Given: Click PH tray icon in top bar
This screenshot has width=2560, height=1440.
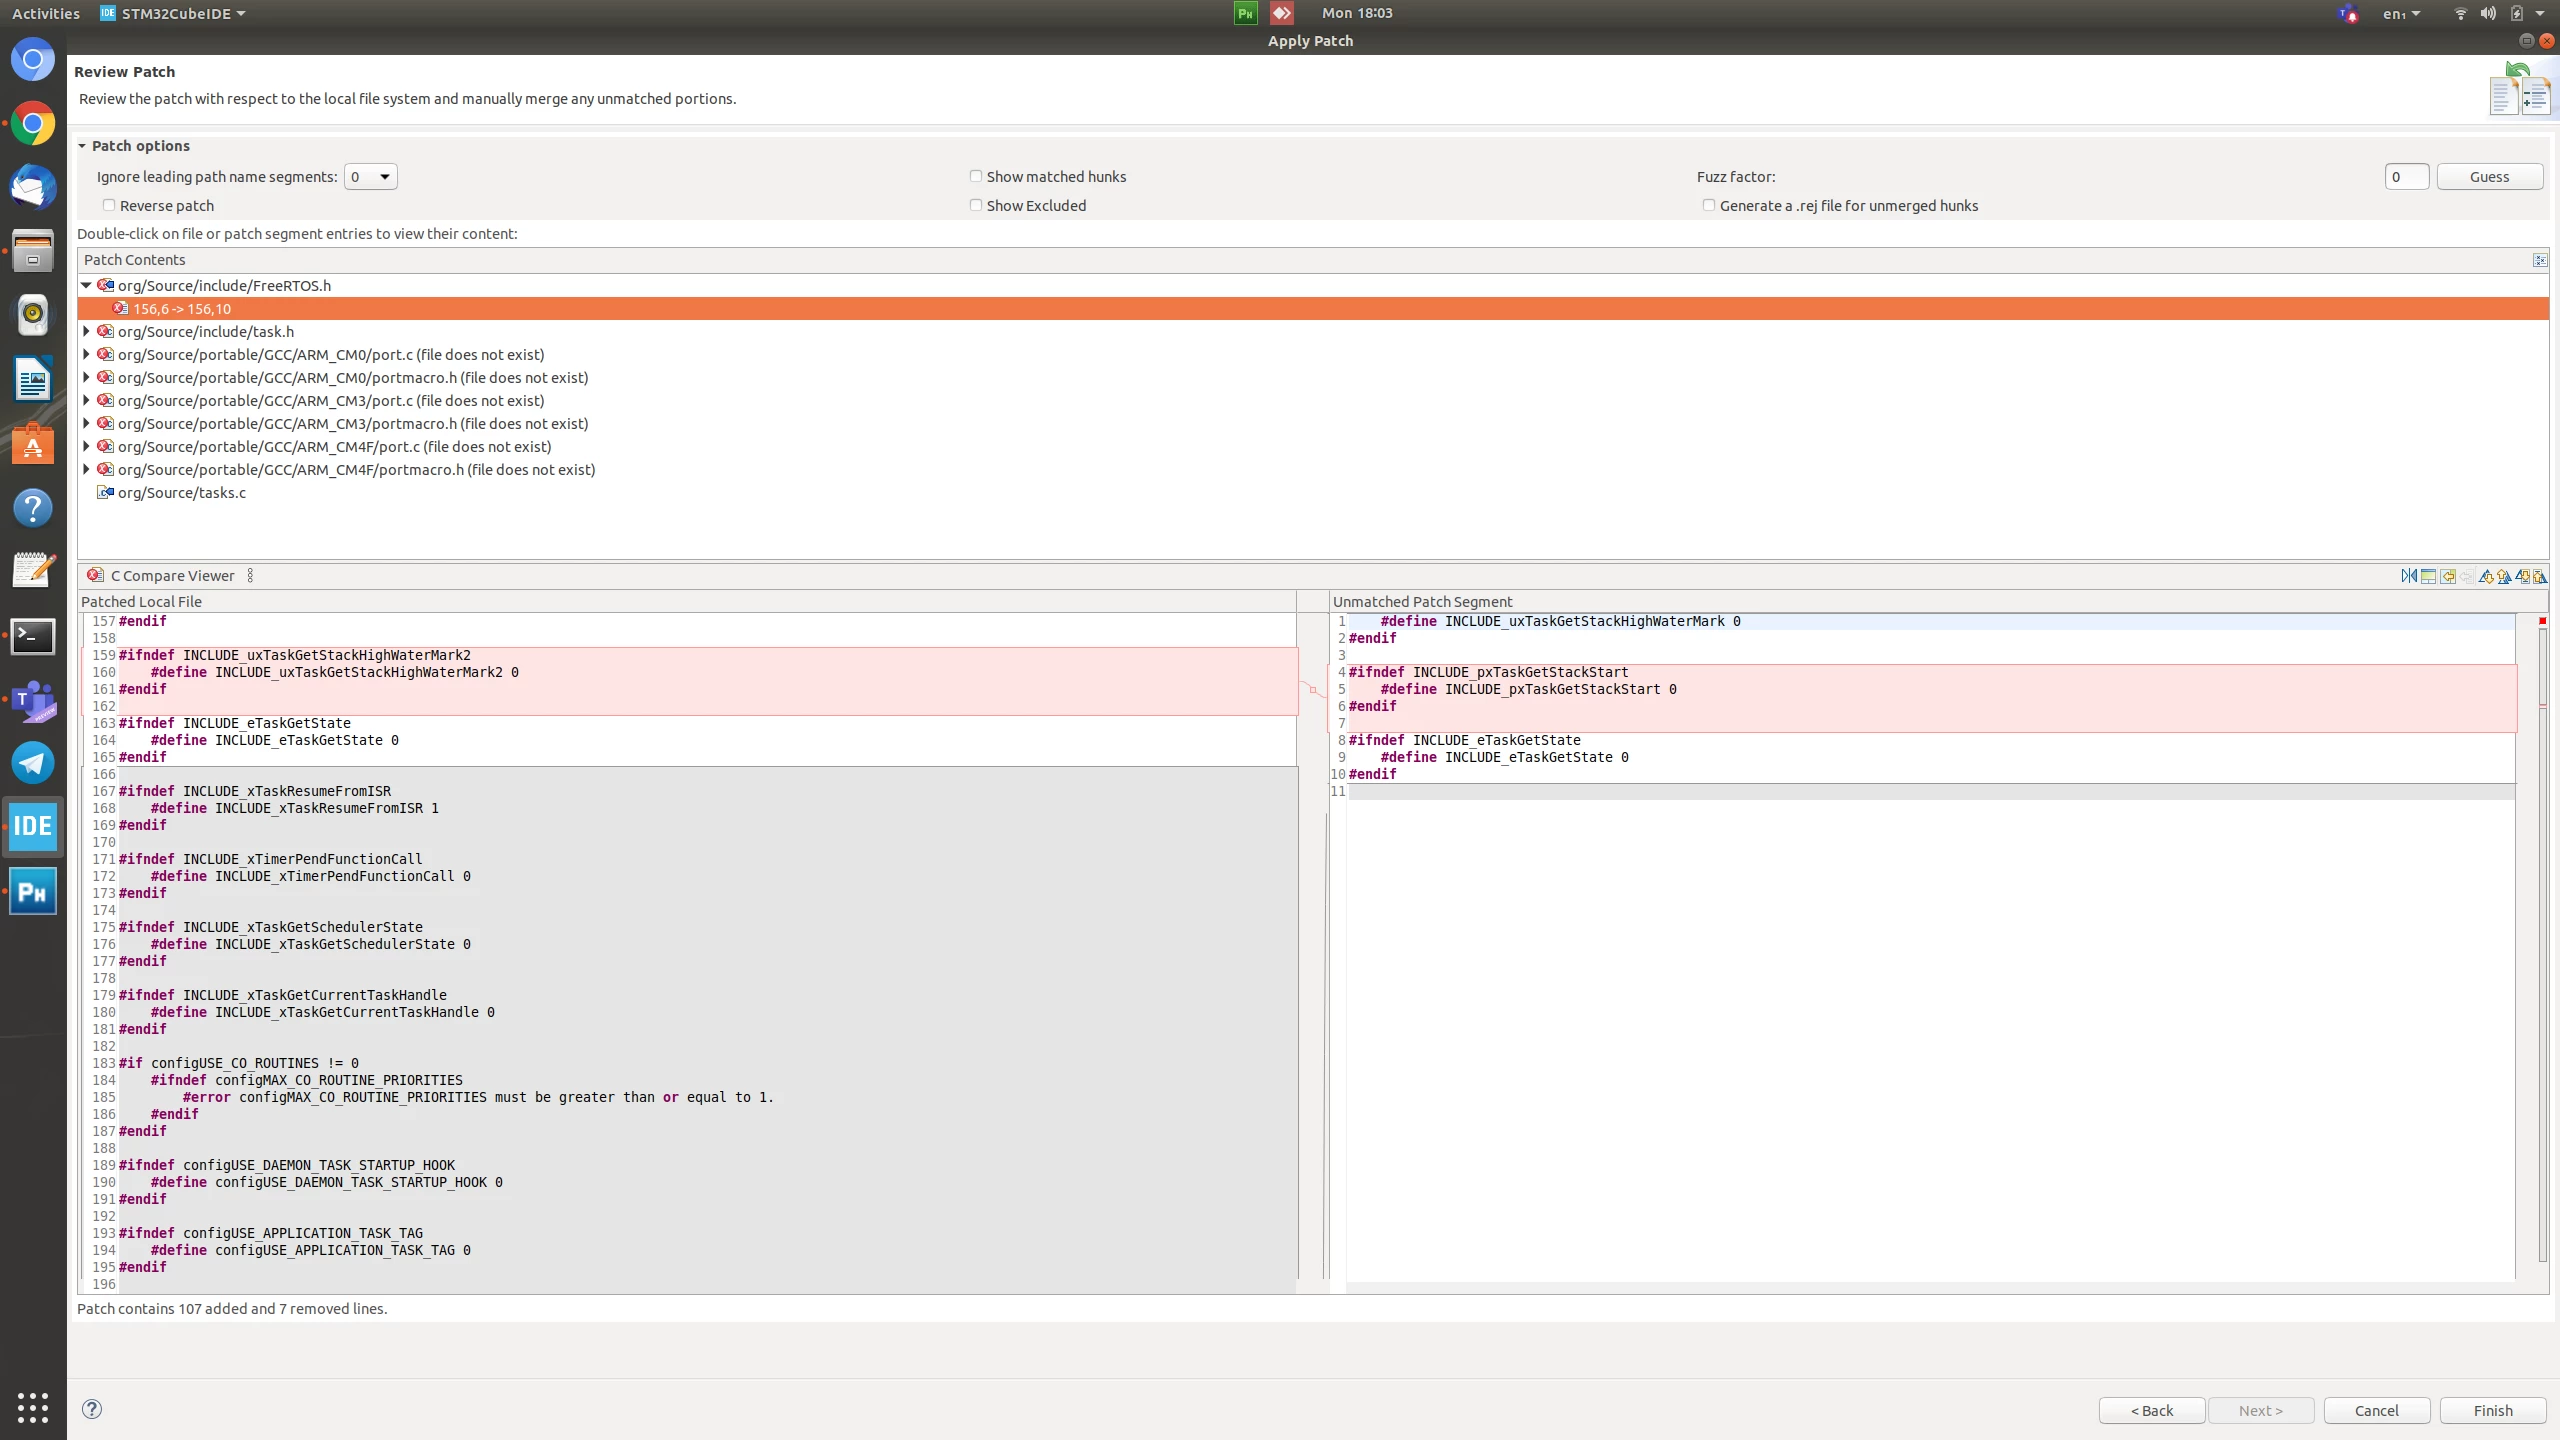Looking at the screenshot, I should tap(1245, 13).
